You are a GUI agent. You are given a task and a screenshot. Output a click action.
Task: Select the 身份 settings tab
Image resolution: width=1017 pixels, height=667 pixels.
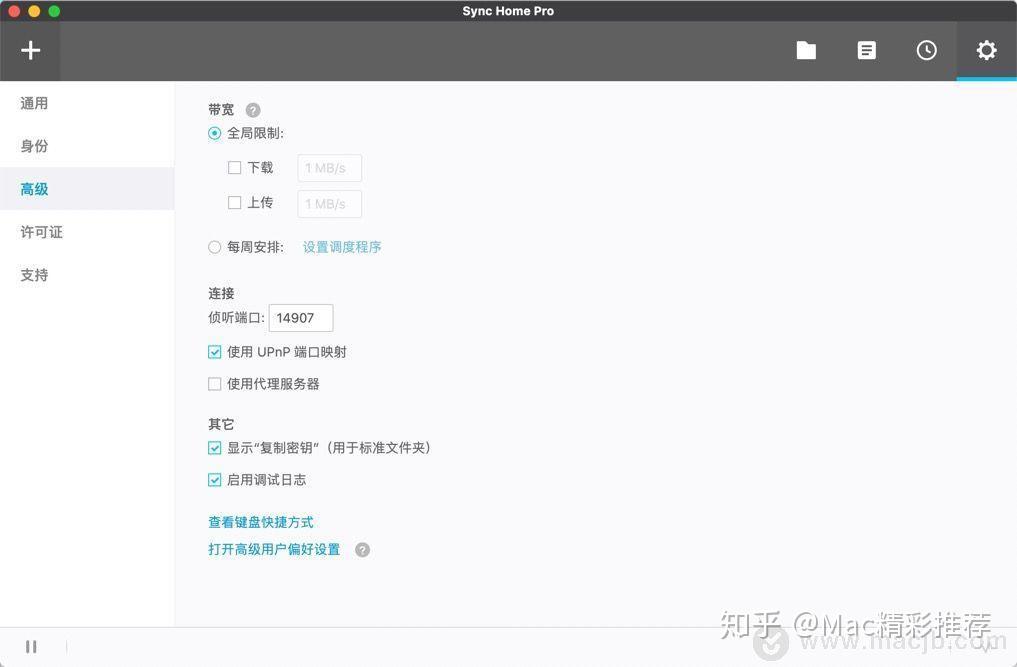pyautogui.click(x=87, y=146)
